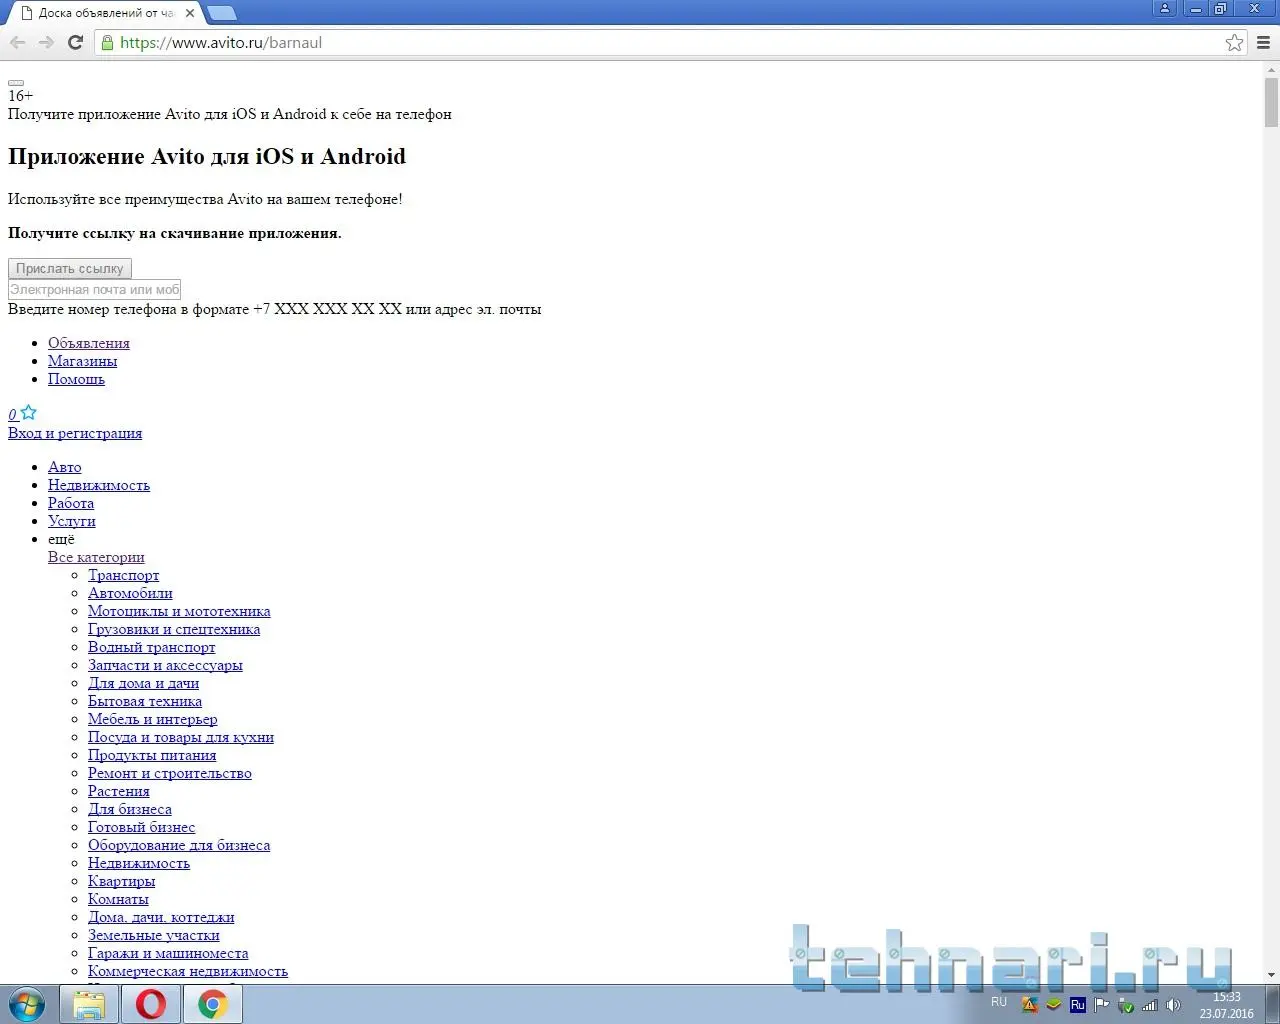Click the blue favorites star beside 0
1280x1024 pixels.
coord(29,412)
